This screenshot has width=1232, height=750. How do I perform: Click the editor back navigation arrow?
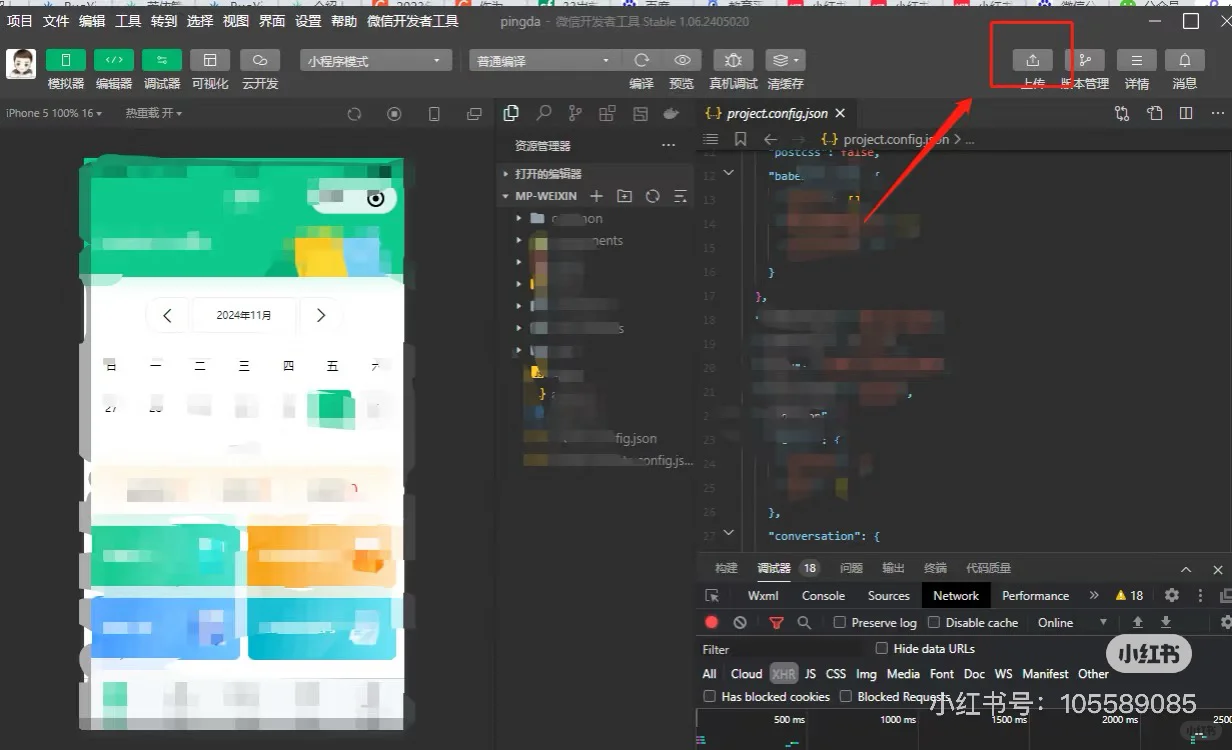[x=770, y=139]
